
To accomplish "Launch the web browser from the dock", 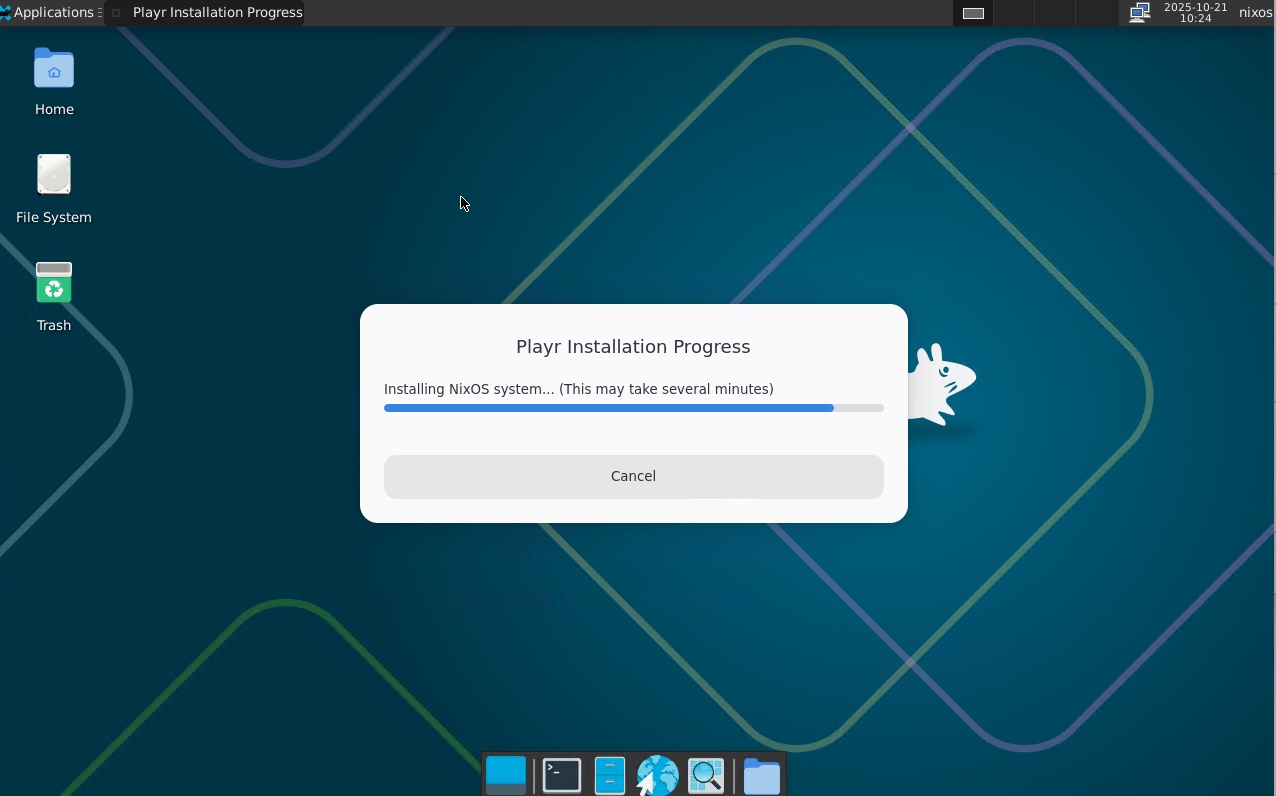I will click(x=657, y=775).
